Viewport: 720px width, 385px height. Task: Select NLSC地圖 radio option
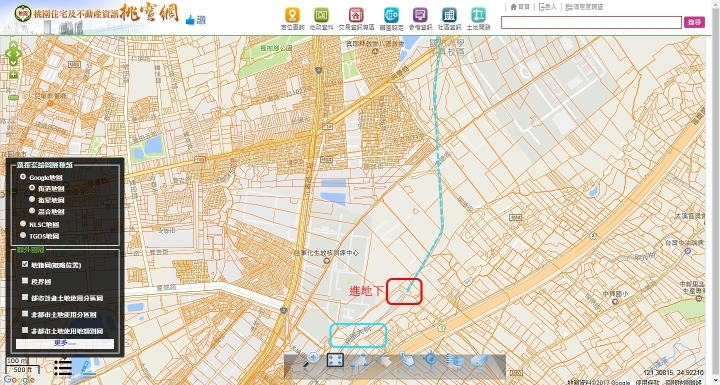[23, 224]
